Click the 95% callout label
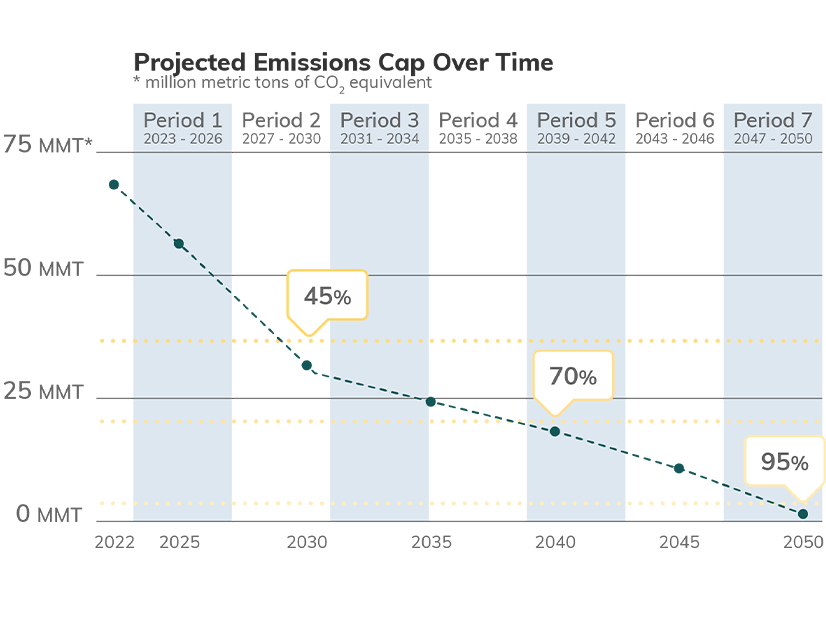The width and height of the screenshot is (826, 620). click(x=784, y=462)
